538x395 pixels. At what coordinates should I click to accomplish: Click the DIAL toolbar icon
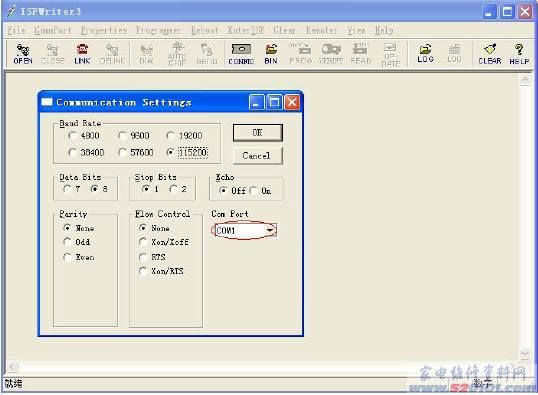click(x=147, y=54)
